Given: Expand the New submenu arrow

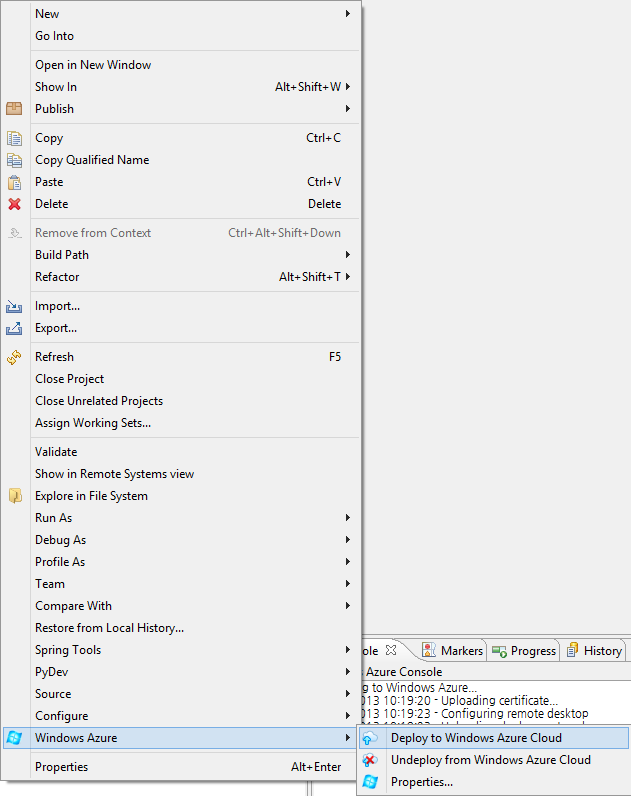Looking at the screenshot, I should click(x=348, y=14).
